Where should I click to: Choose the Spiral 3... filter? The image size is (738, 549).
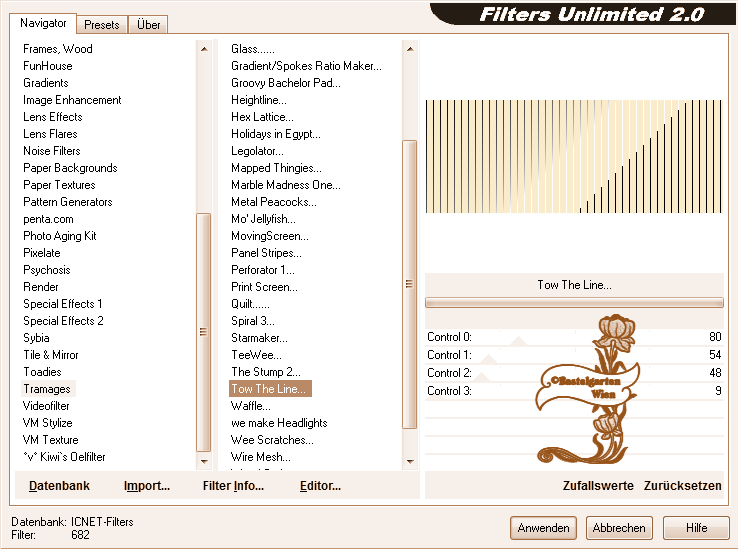coord(253,321)
